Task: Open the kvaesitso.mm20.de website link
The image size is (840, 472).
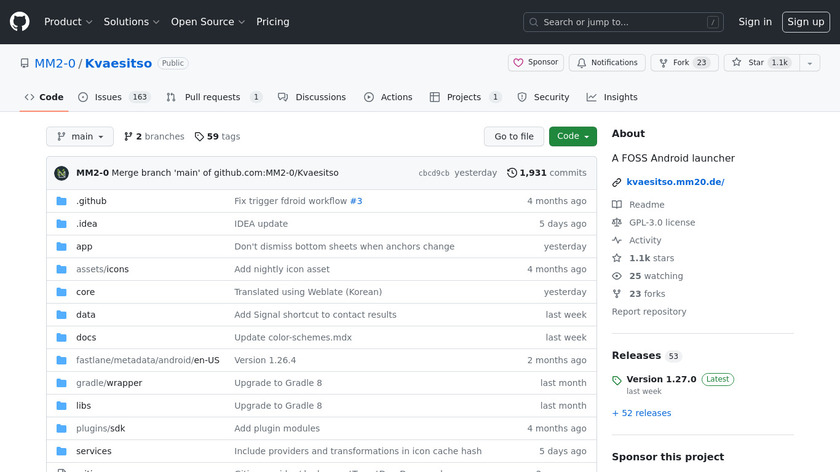Action: click(x=674, y=182)
